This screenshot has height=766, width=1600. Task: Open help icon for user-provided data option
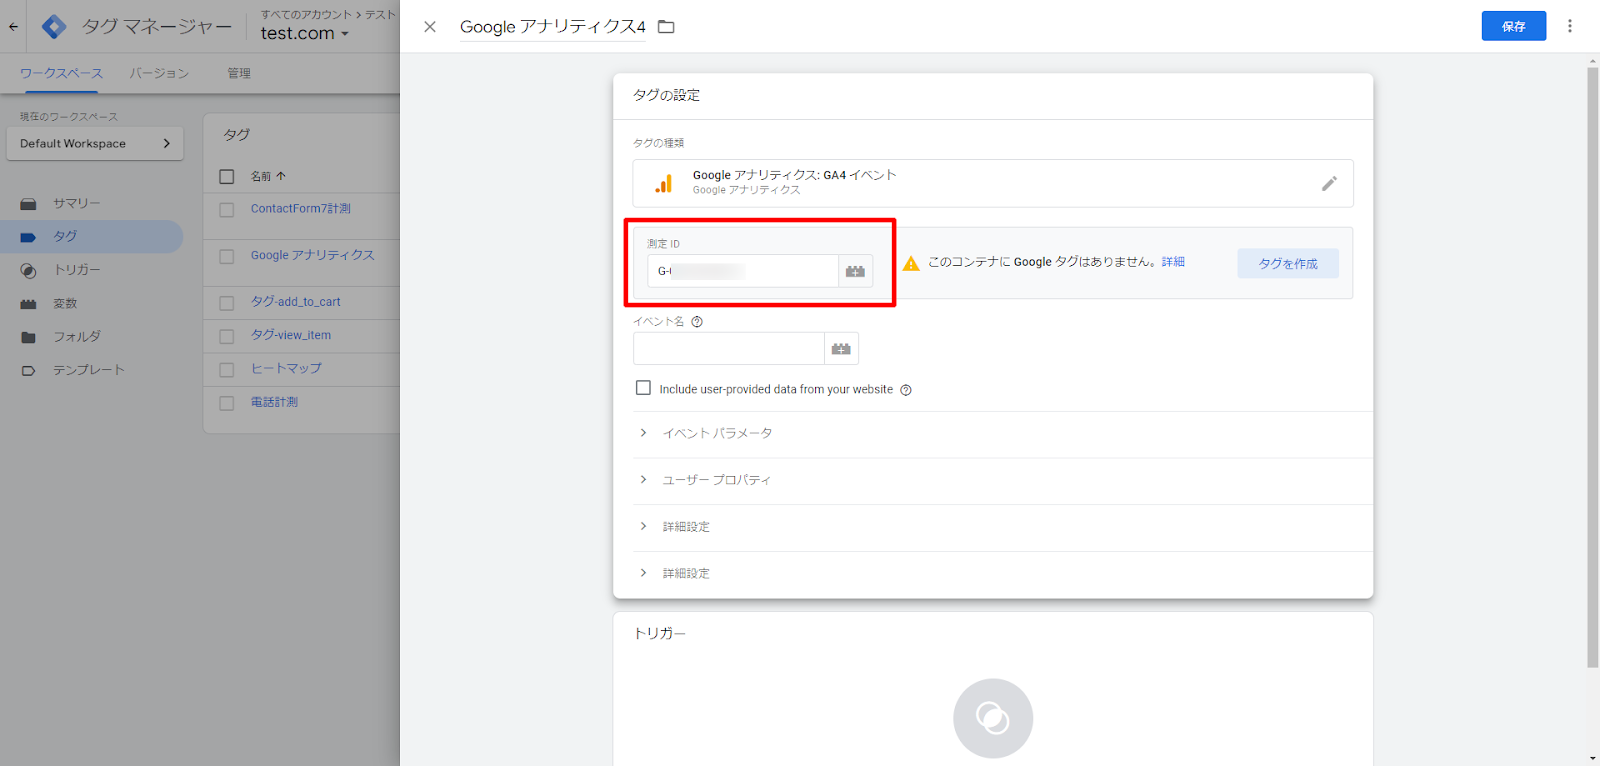point(906,390)
